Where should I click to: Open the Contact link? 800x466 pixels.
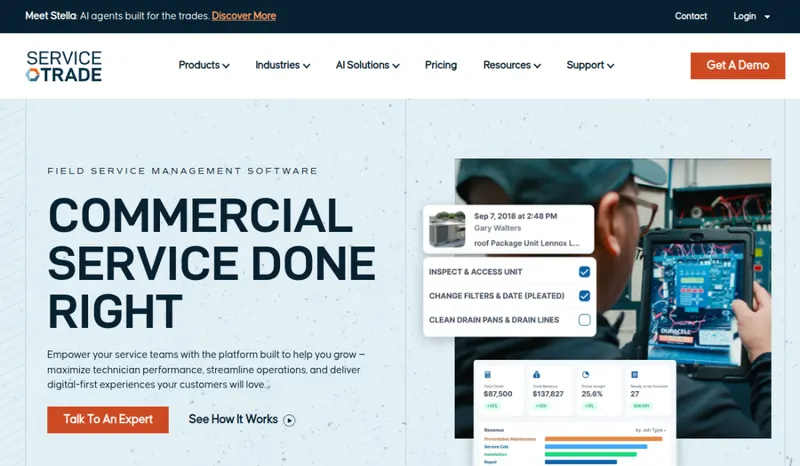point(691,16)
